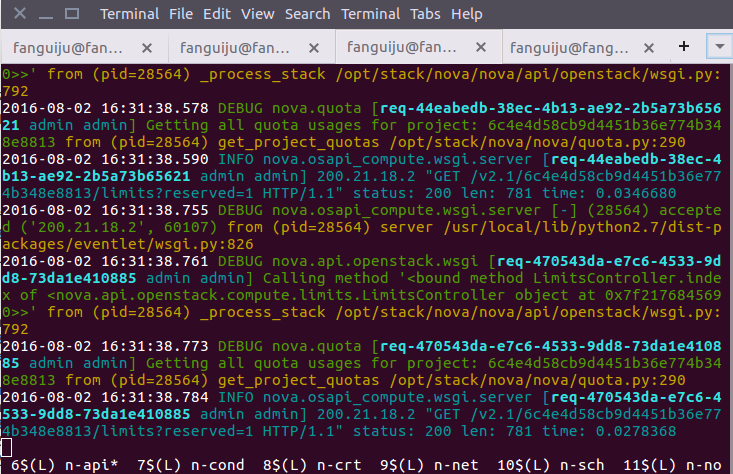
Task: Click the 10$(L) n-sch screen window entry
Action: pos(551,465)
